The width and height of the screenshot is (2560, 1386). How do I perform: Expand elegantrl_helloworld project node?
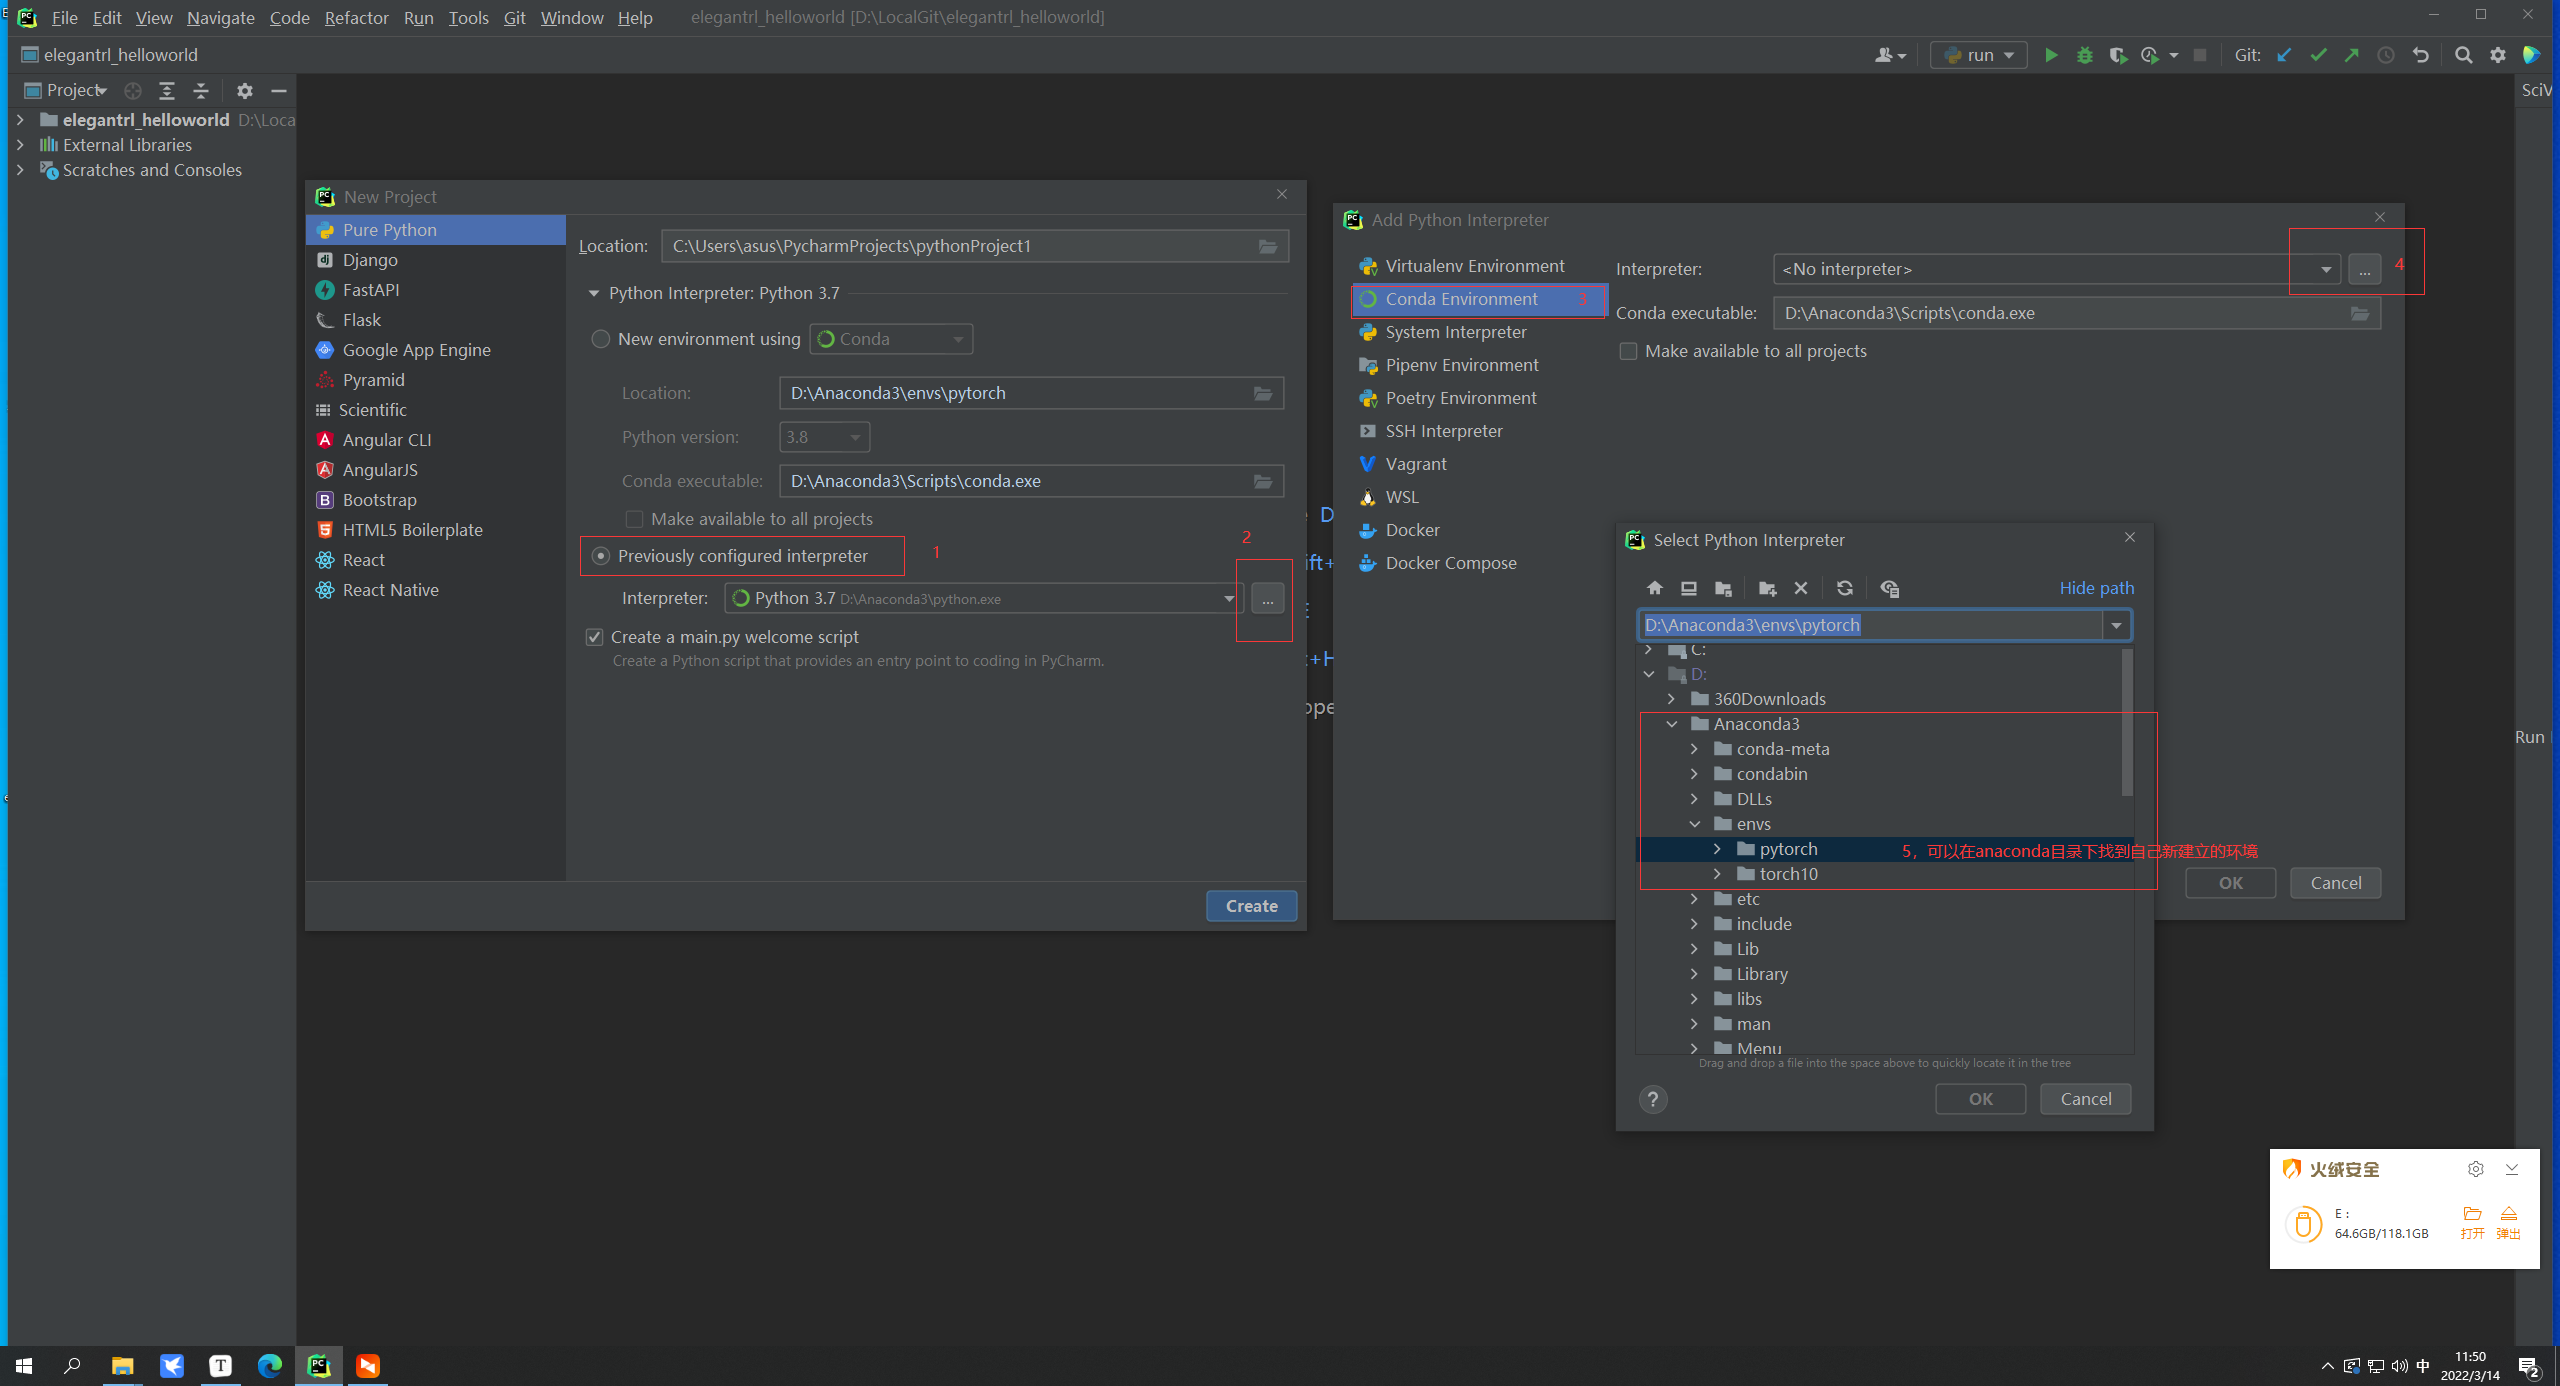19,120
